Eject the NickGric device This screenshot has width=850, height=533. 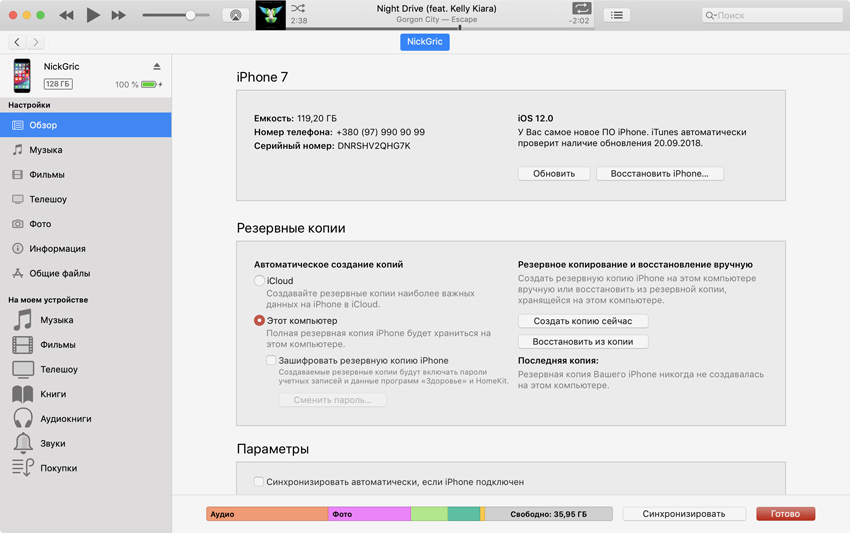pos(157,66)
